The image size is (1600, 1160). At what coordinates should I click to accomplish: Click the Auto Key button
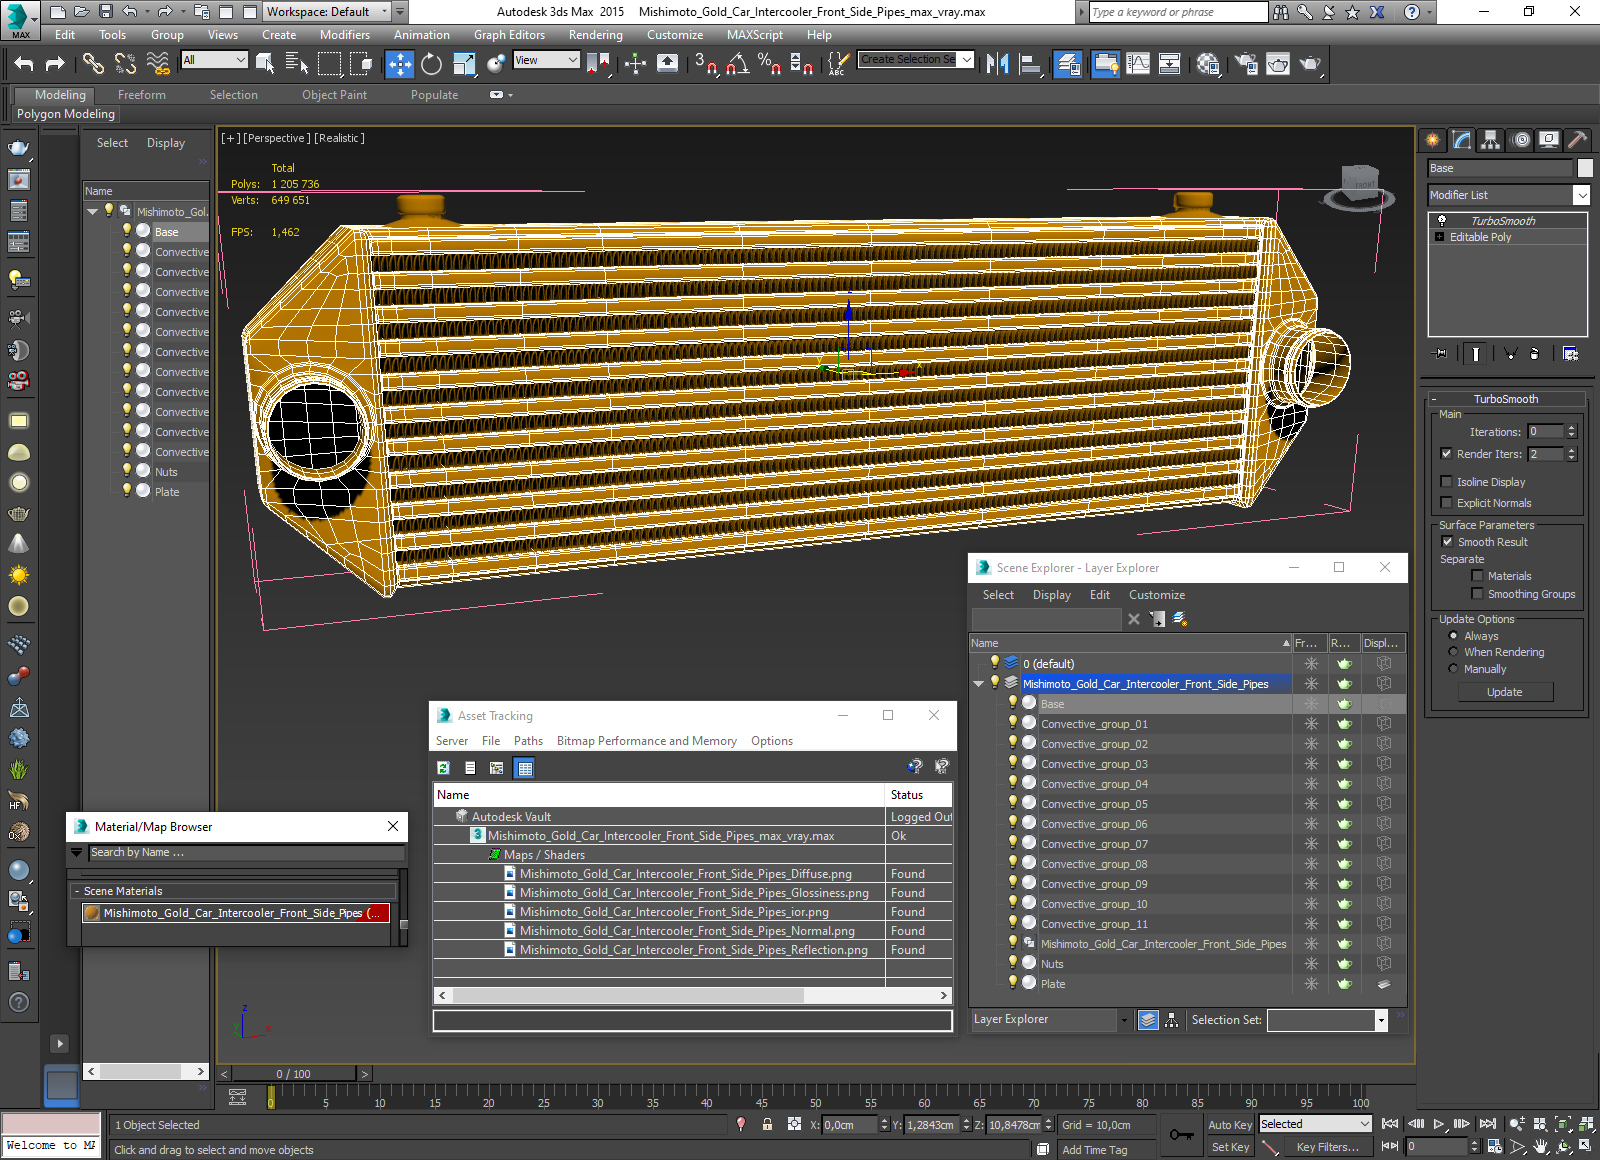(x=1230, y=1125)
